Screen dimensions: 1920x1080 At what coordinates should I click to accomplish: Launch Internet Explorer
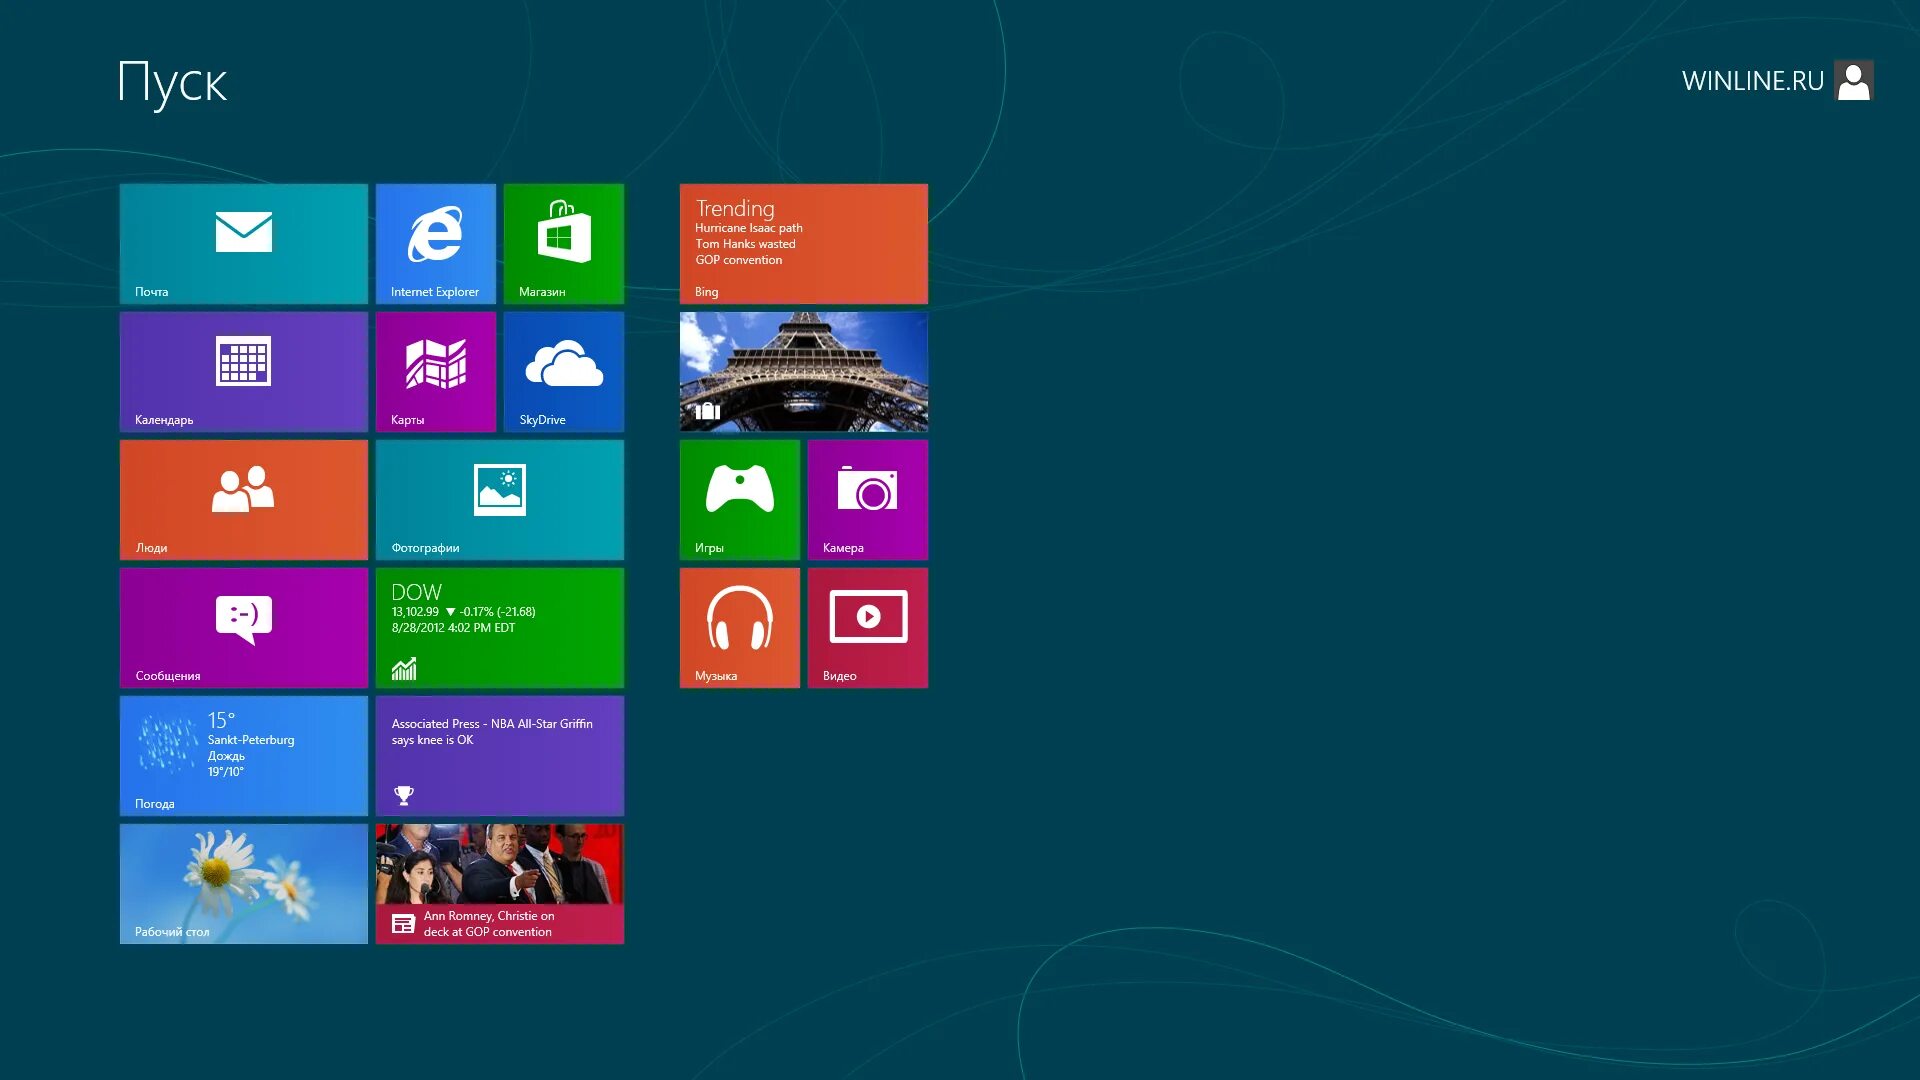pos(437,243)
